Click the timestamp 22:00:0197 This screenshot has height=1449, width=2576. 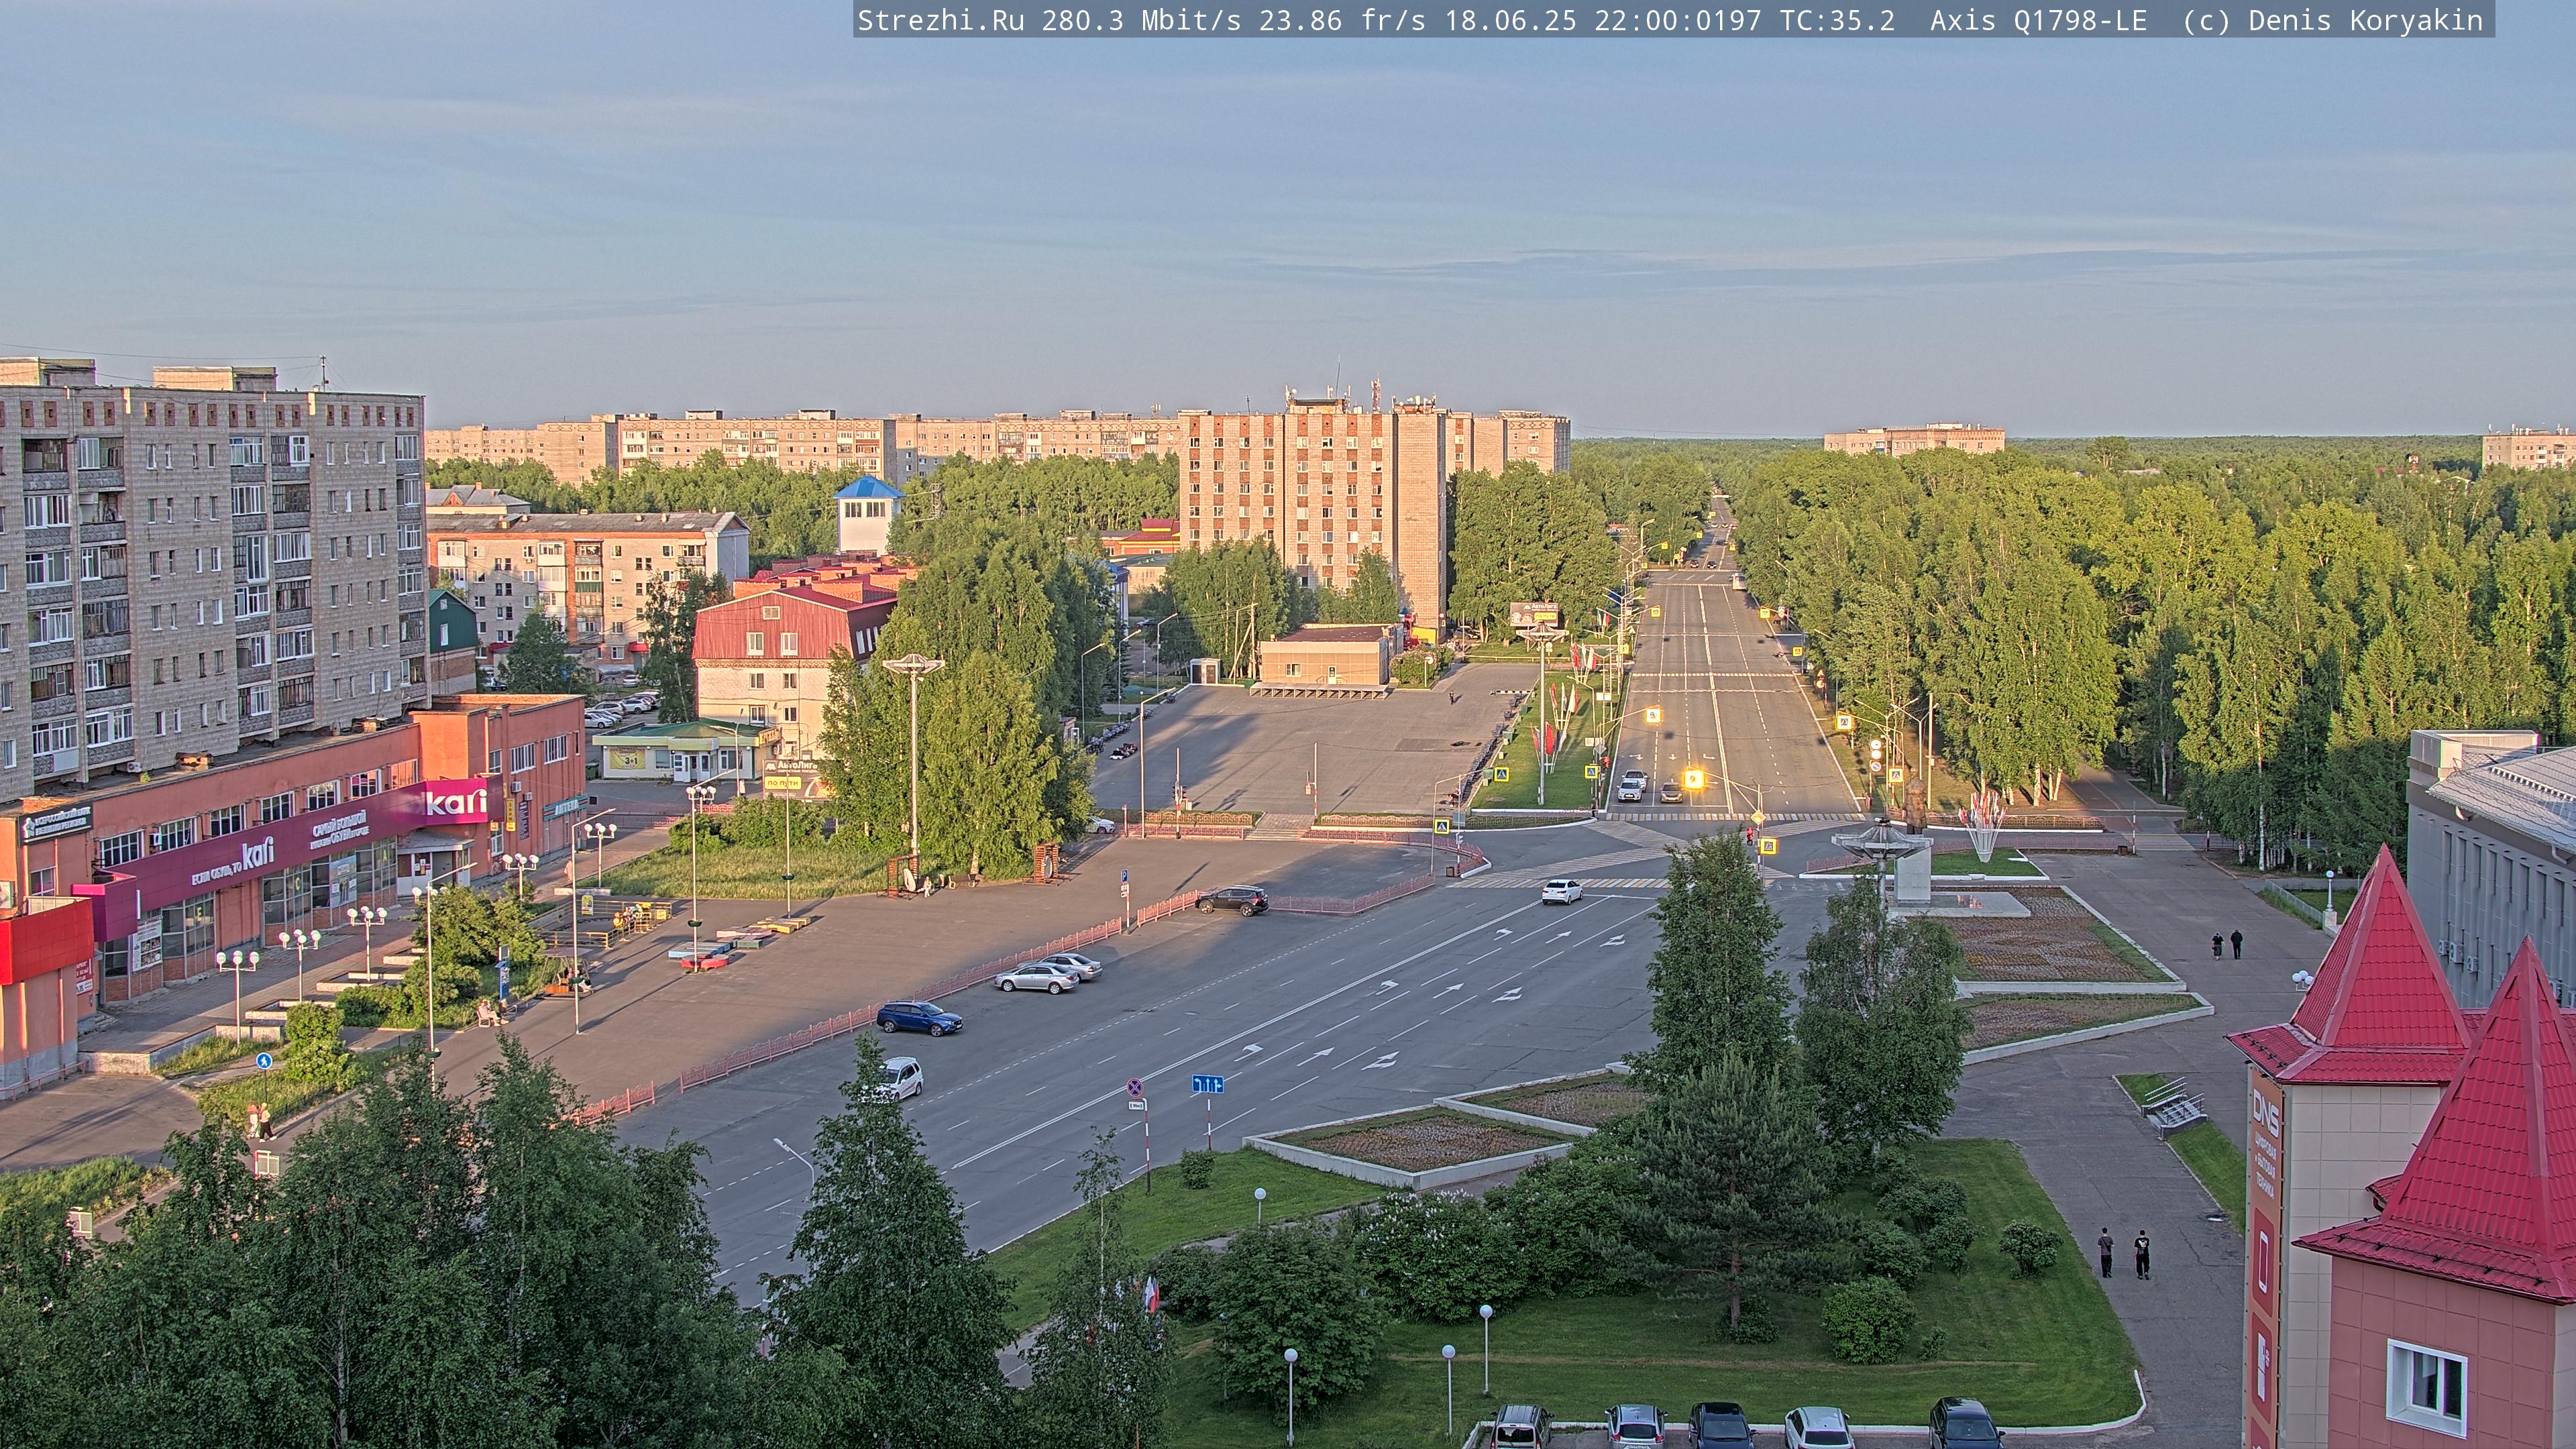(x=1677, y=20)
